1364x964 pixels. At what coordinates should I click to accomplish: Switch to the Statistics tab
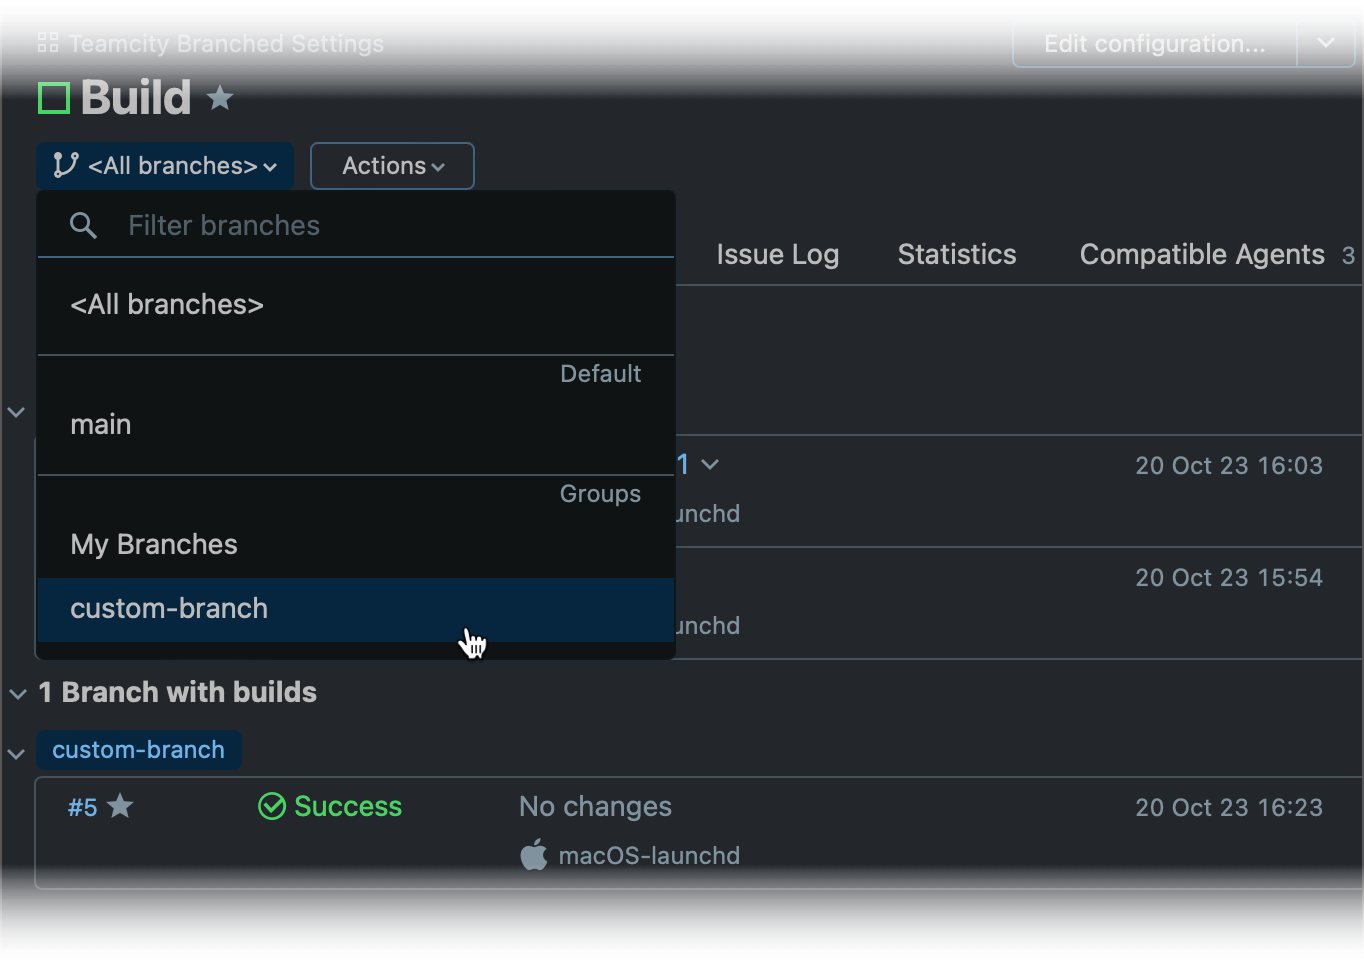[956, 254]
